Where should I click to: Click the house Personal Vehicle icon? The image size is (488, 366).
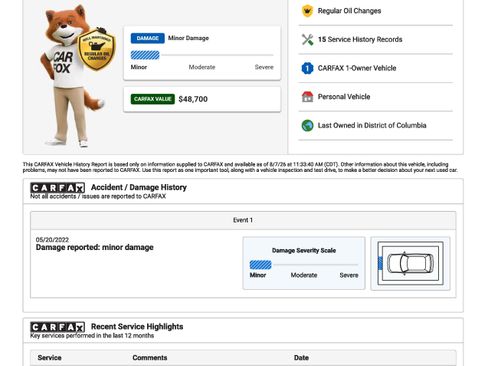[307, 97]
